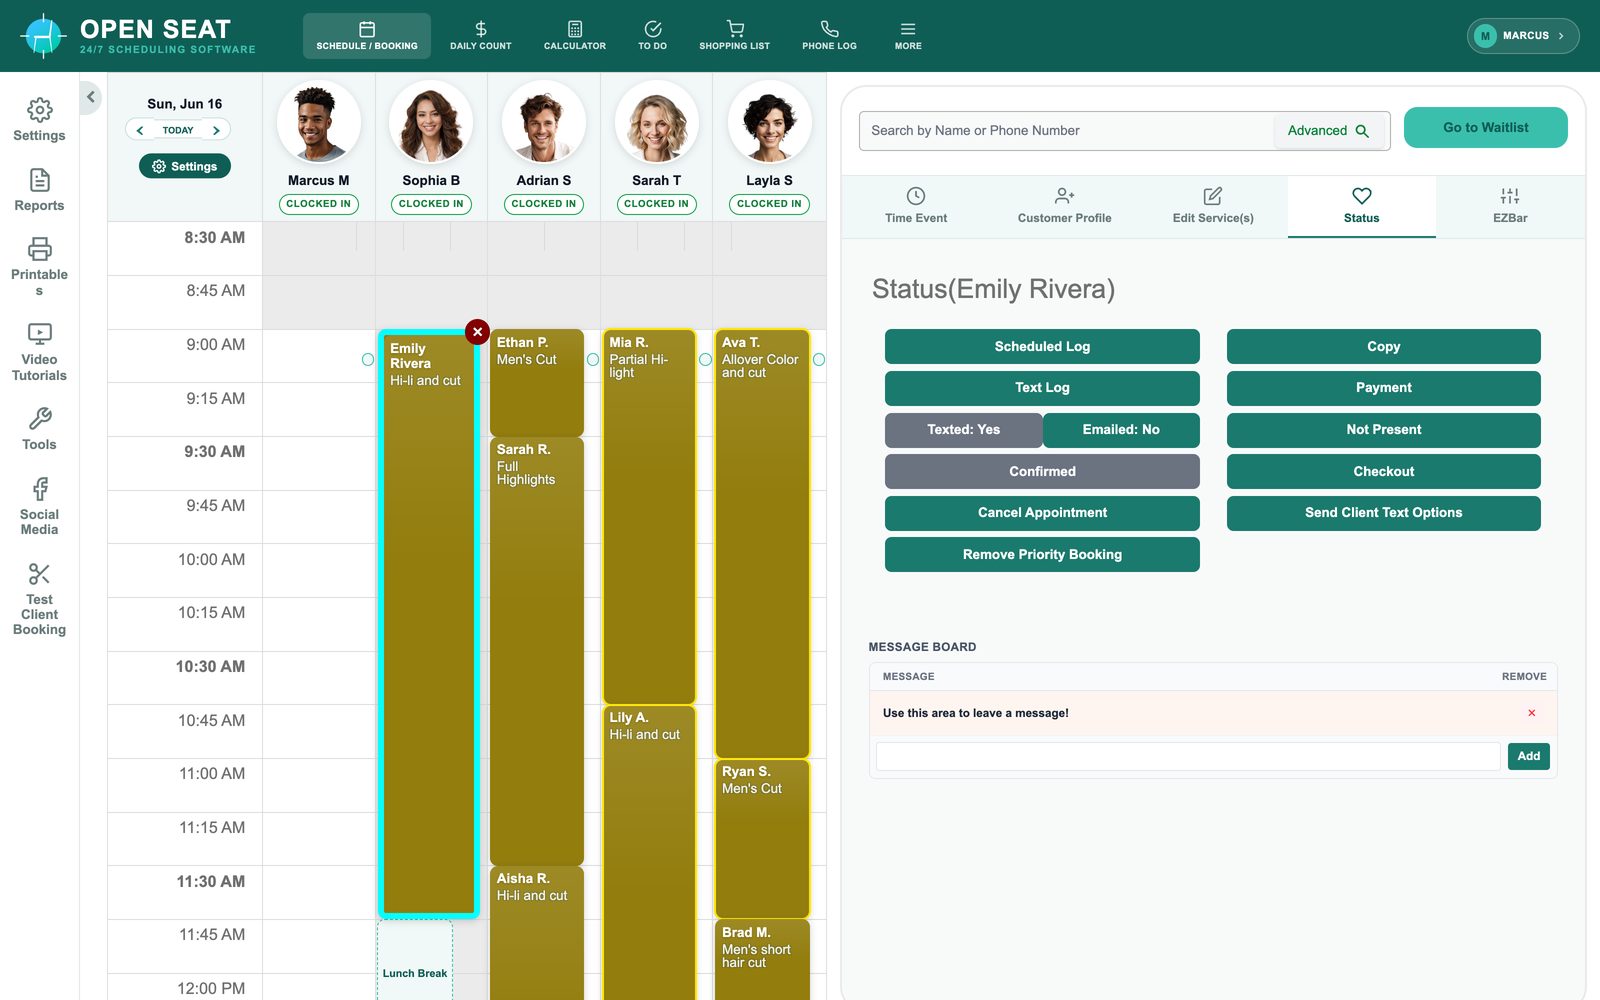Toggle the Emailed: No status

(1121, 430)
